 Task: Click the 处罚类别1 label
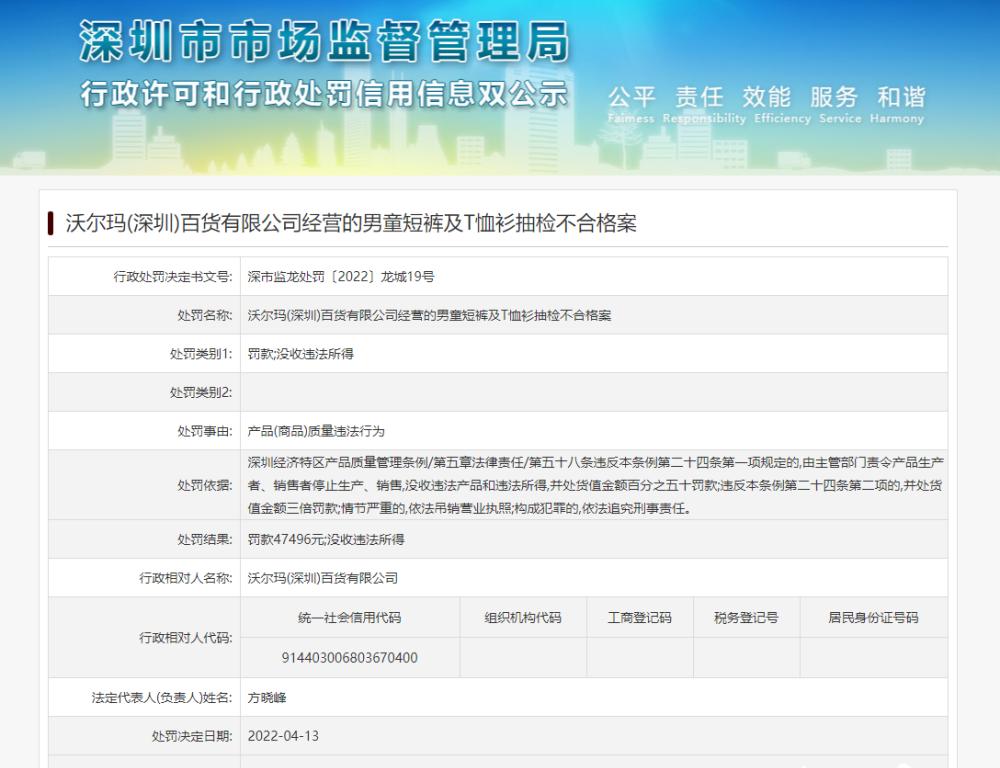coord(201,354)
